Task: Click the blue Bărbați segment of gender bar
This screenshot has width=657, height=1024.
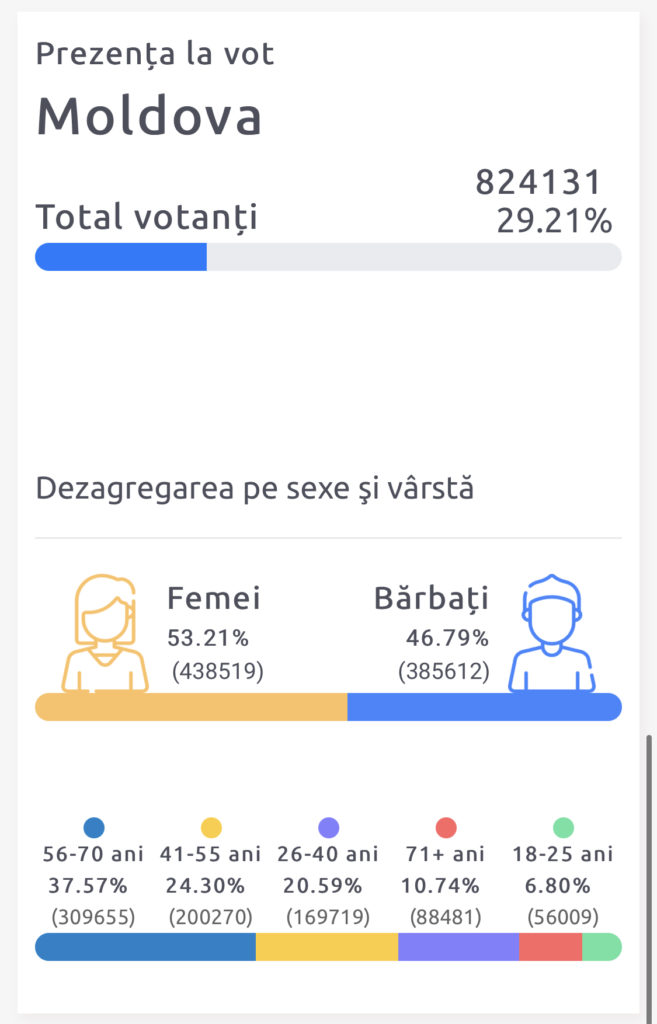Action: click(x=484, y=707)
